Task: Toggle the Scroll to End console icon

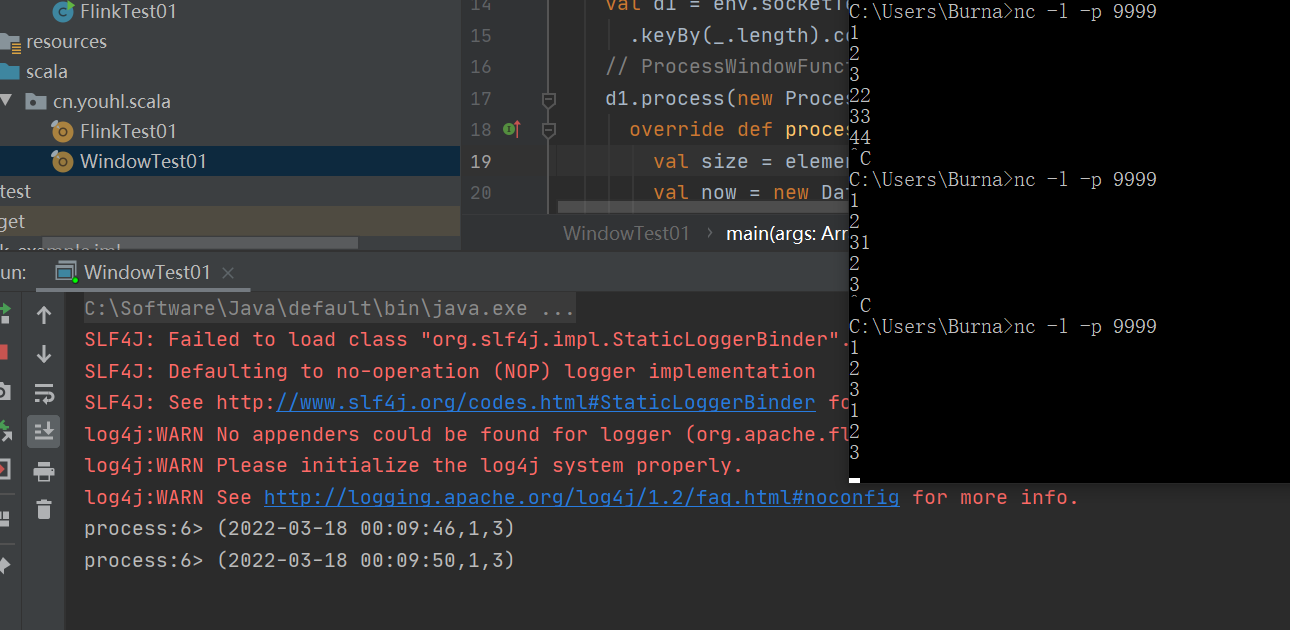Action: point(44,431)
